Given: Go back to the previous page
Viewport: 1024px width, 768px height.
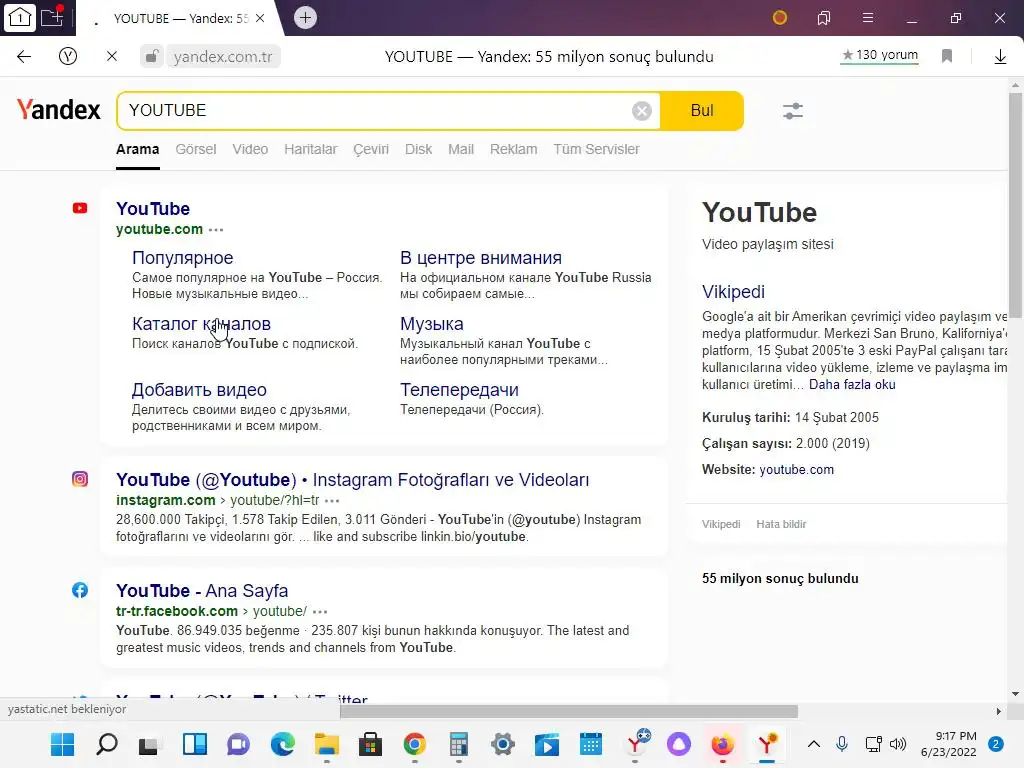Looking at the screenshot, I should click(24, 57).
